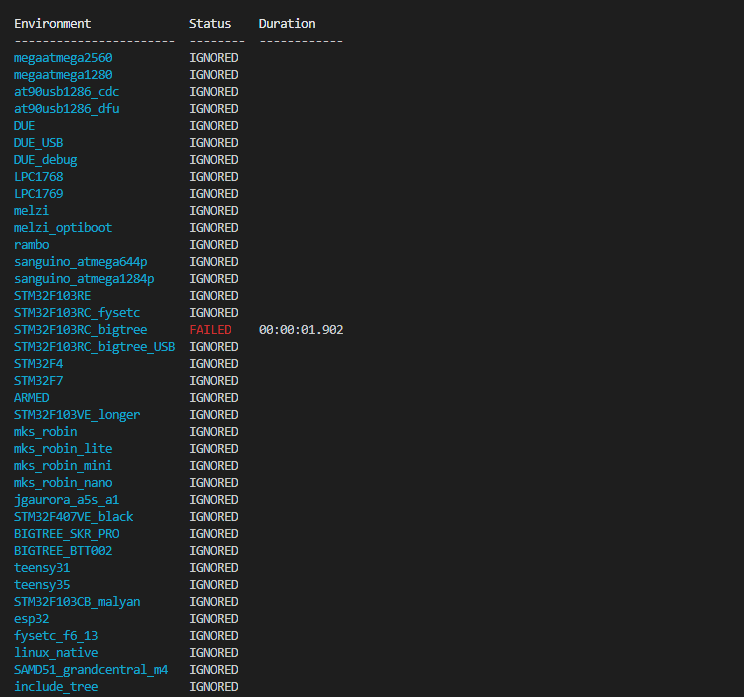
Task: Click the esp32 environment entry
Action: click(31, 619)
